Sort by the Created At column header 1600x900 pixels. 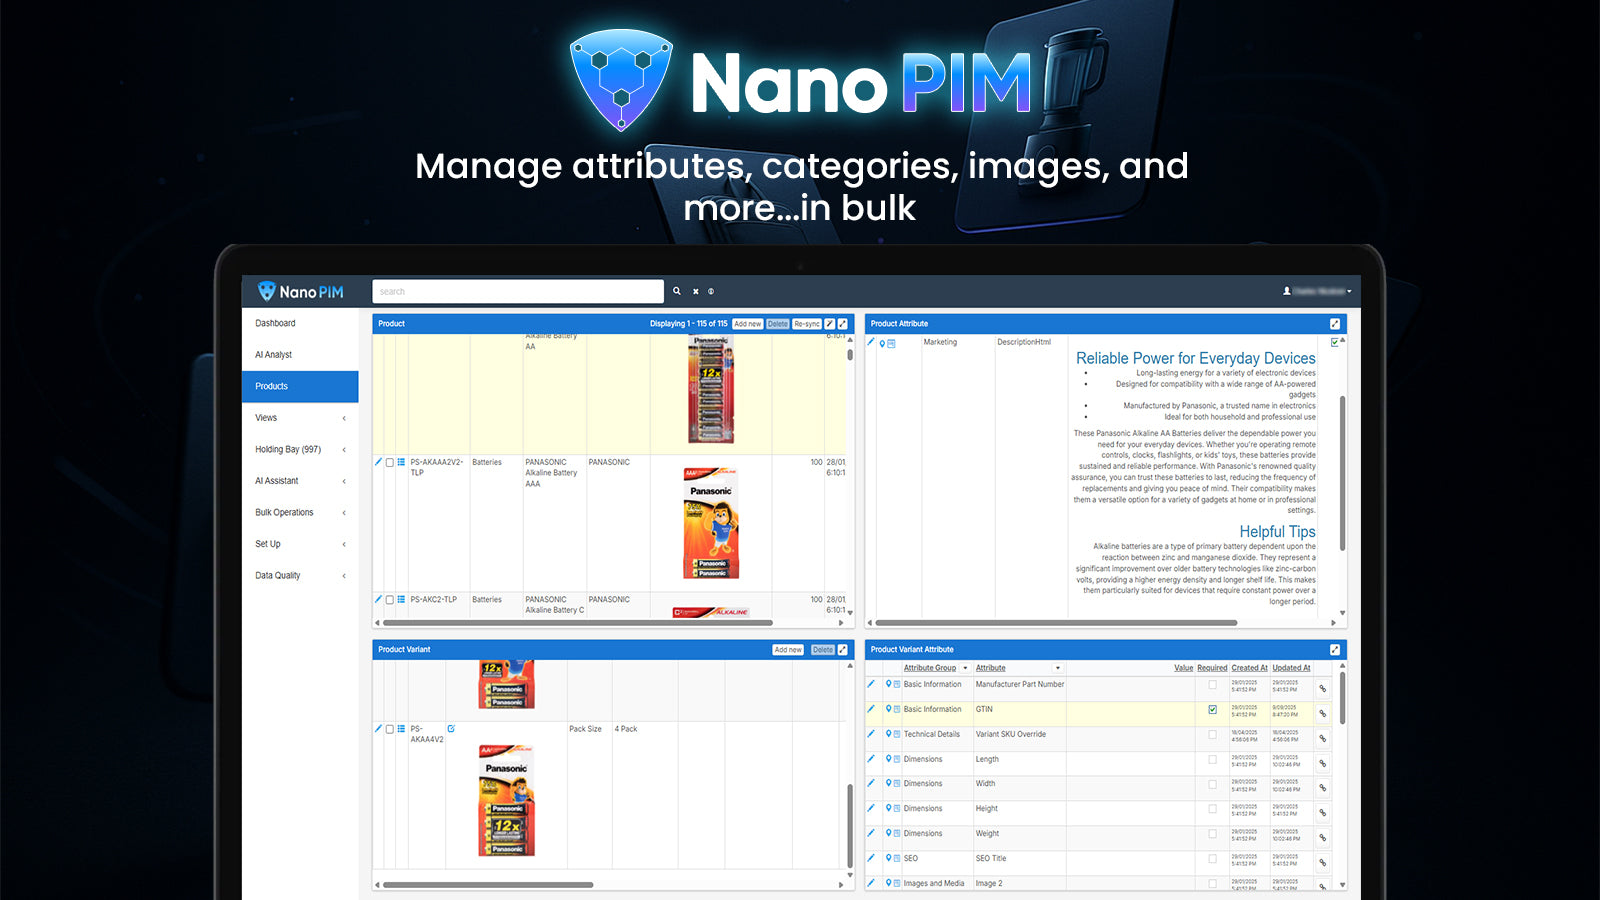[1250, 668]
